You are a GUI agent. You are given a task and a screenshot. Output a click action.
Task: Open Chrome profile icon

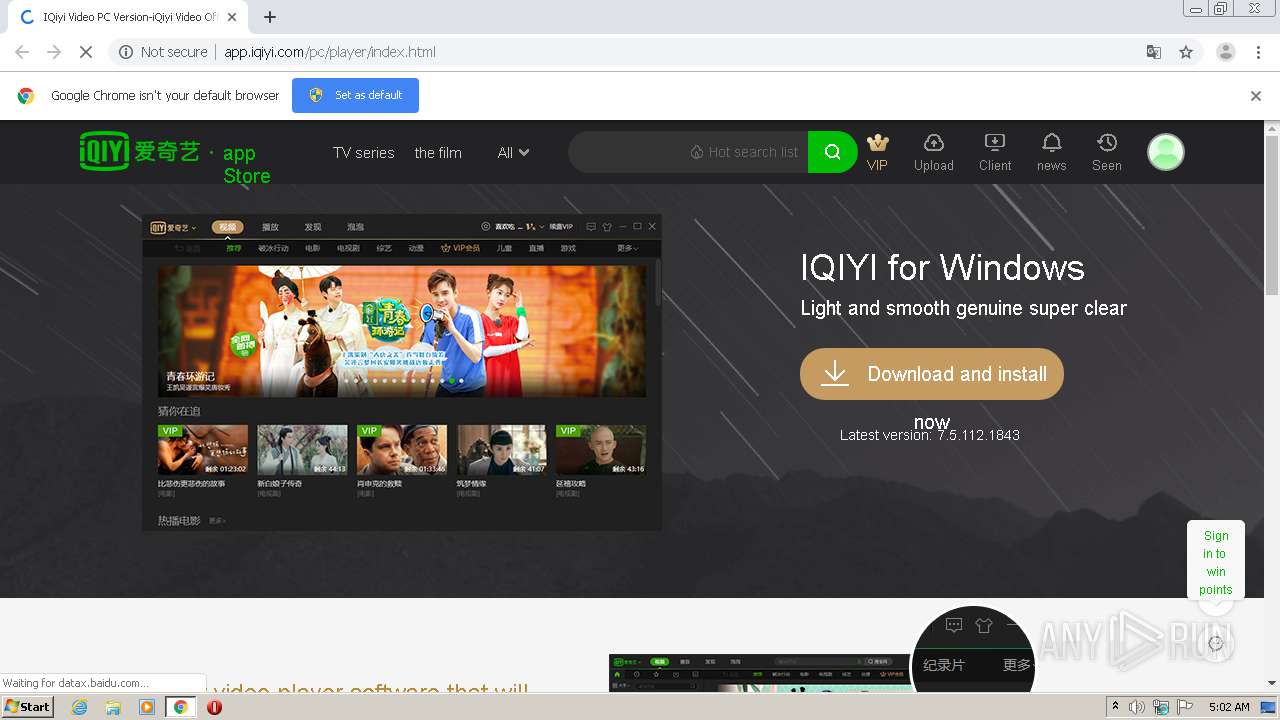[x=1225, y=52]
